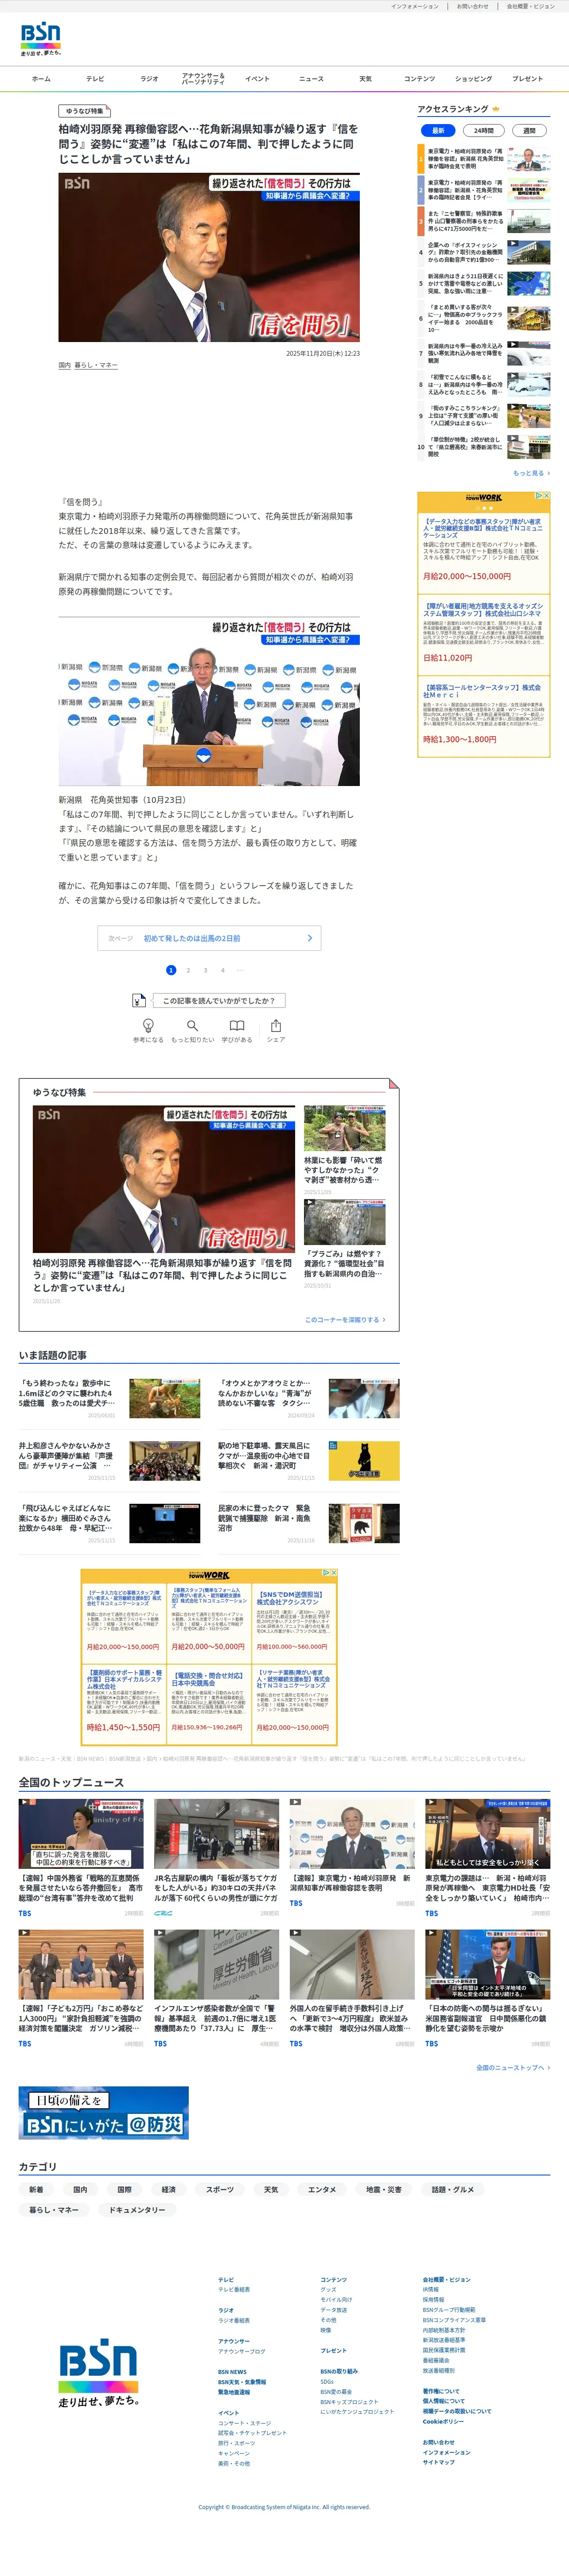The image size is (569, 2576).
Task: Go to article page 2 in pagination
Action: click(188, 970)
